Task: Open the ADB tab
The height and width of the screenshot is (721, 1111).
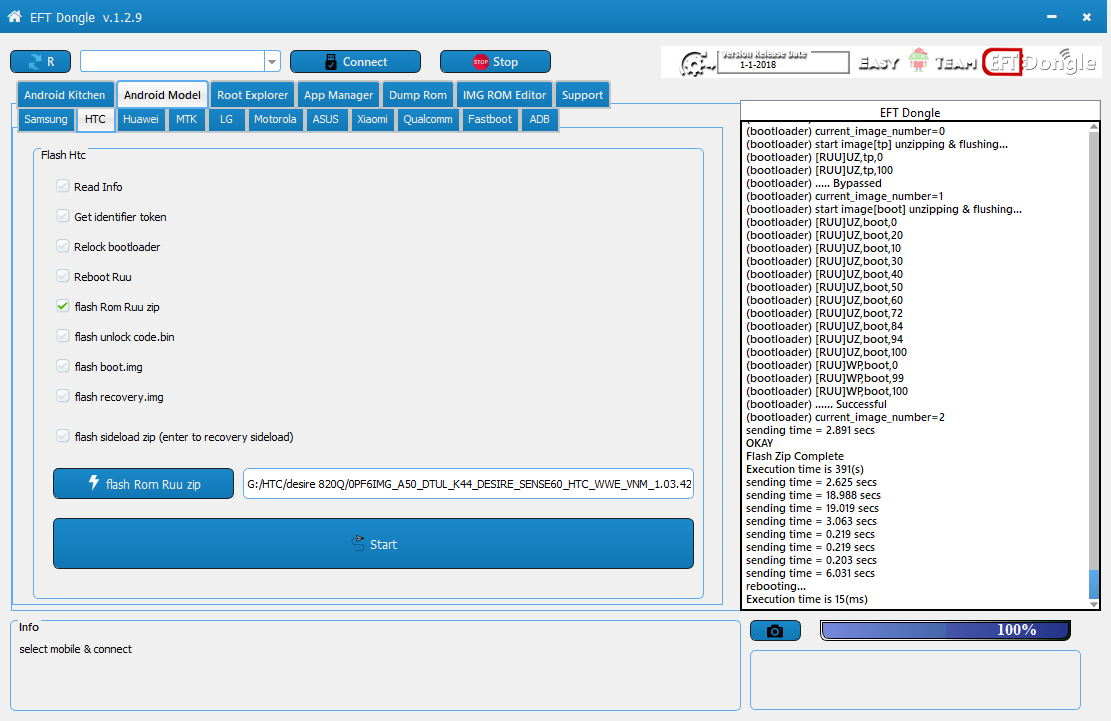Action: pos(539,119)
